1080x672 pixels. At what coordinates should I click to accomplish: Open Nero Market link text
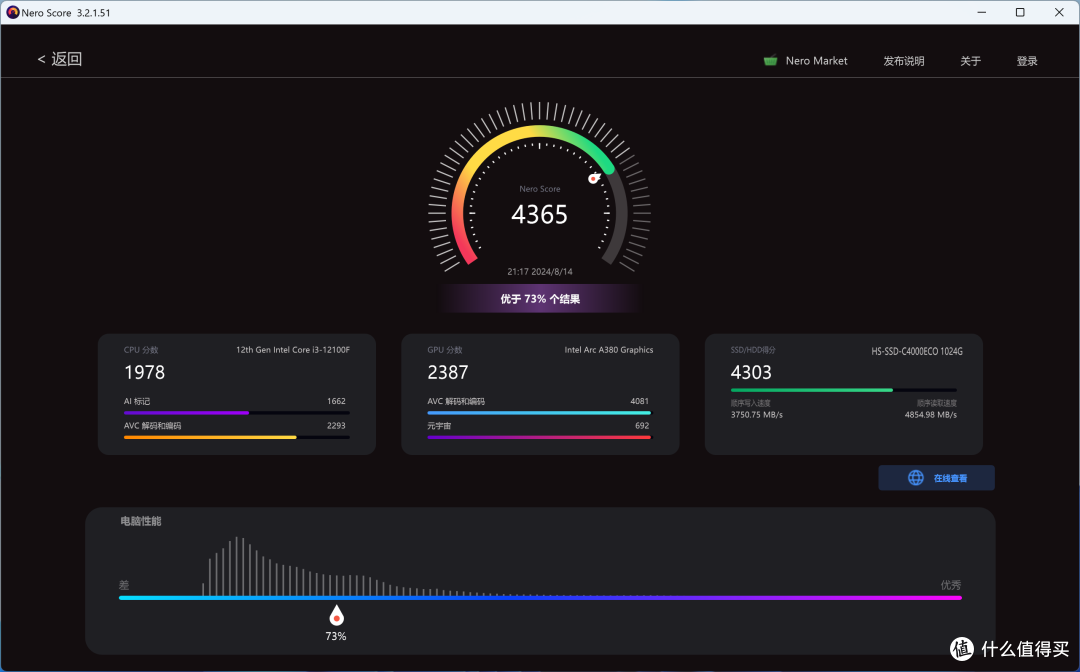pyautogui.click(x=816, y=61)
